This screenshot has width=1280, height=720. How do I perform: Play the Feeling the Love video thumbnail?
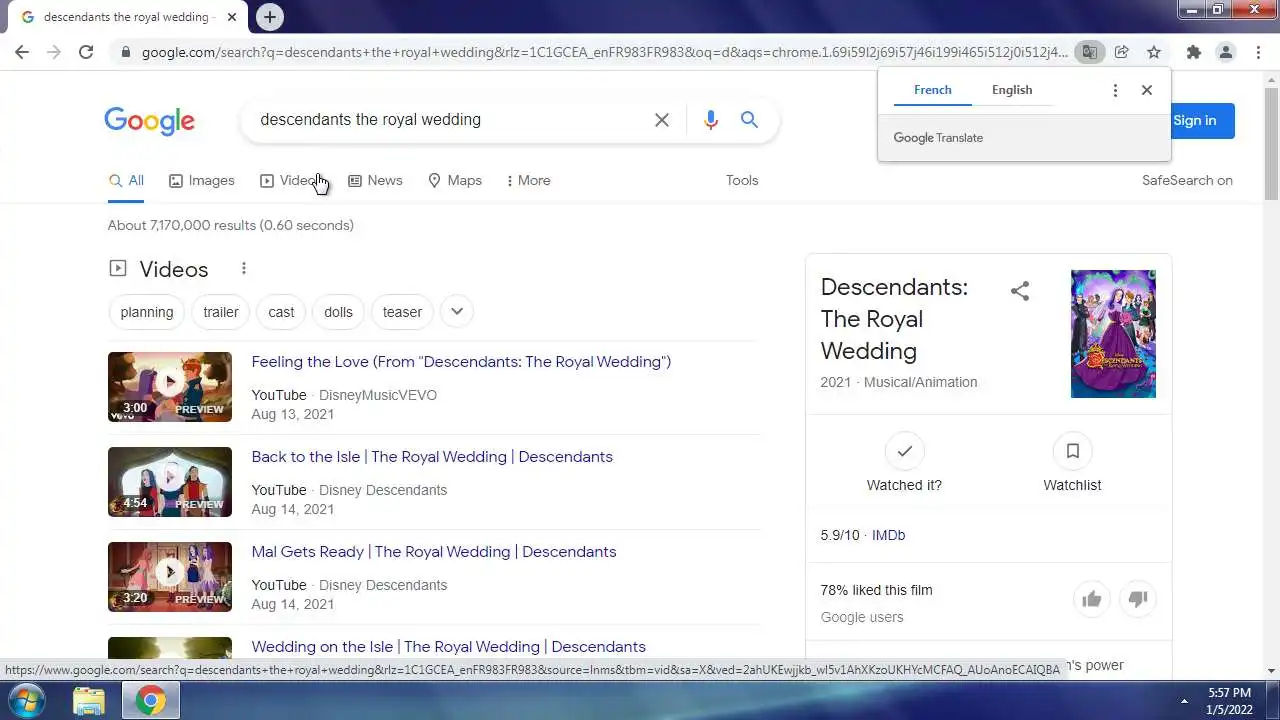click(x=170, y=387)
